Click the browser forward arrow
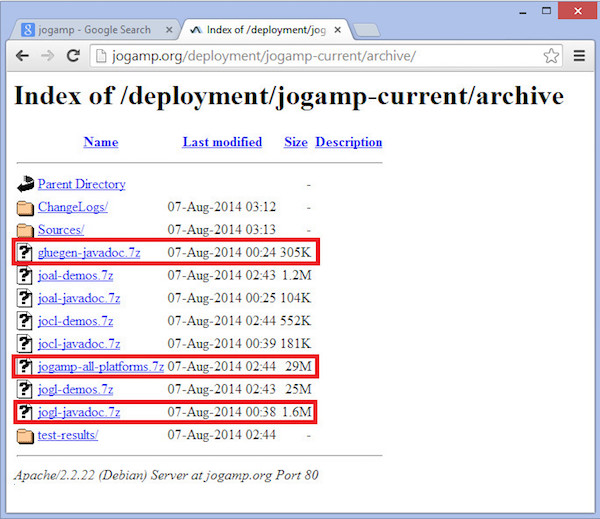The width and height of the screenshot is (600, 519). pos(47,56)
